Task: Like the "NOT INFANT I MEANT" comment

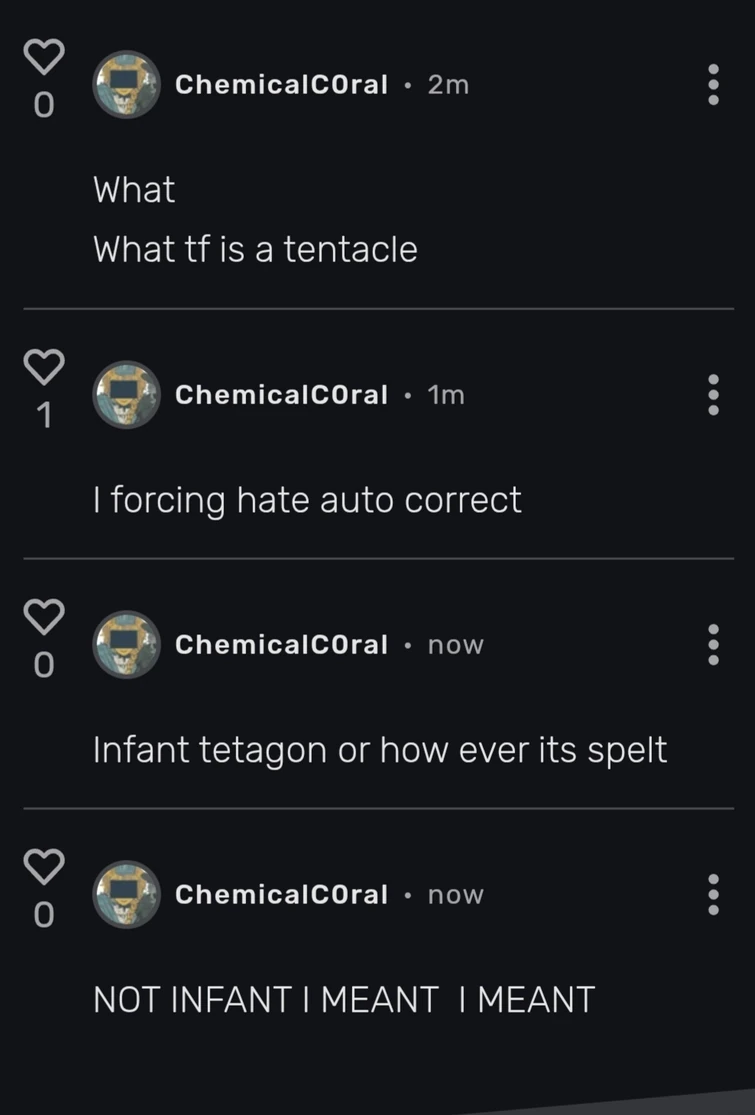Action: point(44,867)
